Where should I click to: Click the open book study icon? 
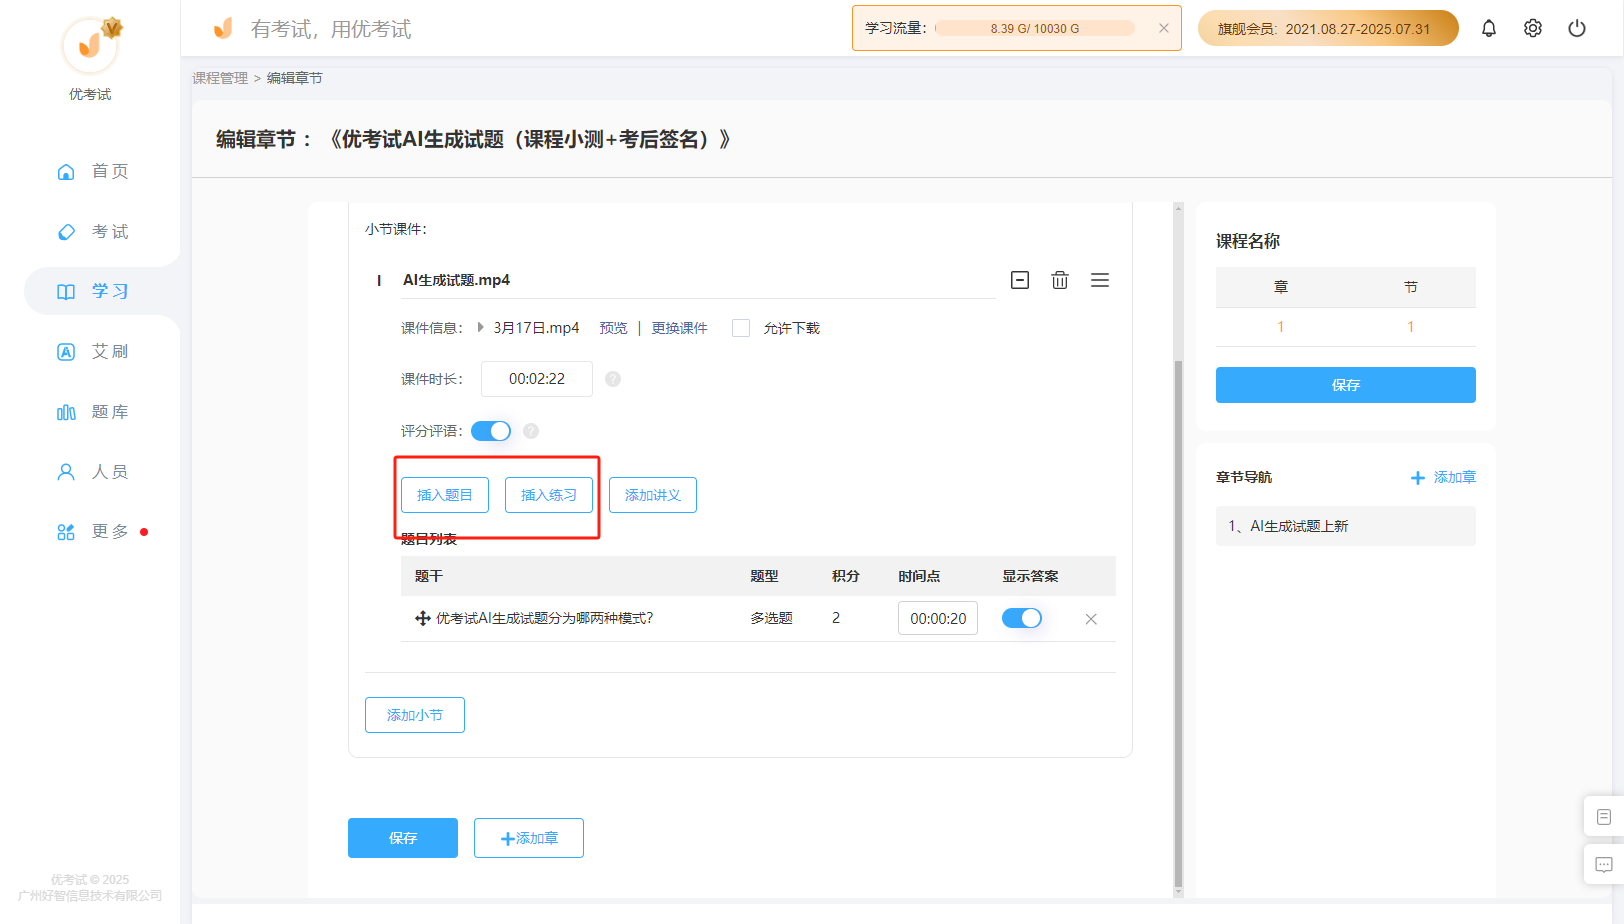point(66,292)
